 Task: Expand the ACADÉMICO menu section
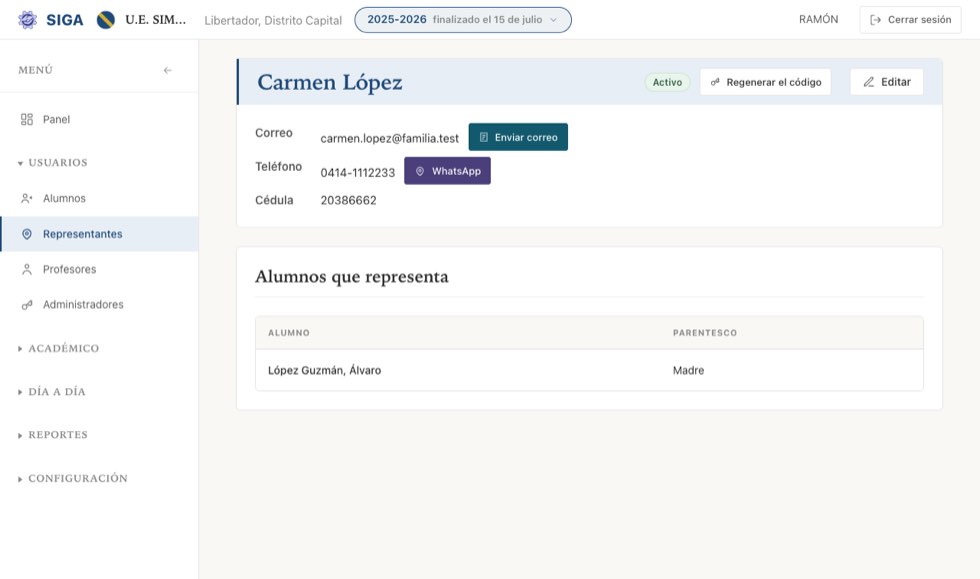(x=59, y=348)
